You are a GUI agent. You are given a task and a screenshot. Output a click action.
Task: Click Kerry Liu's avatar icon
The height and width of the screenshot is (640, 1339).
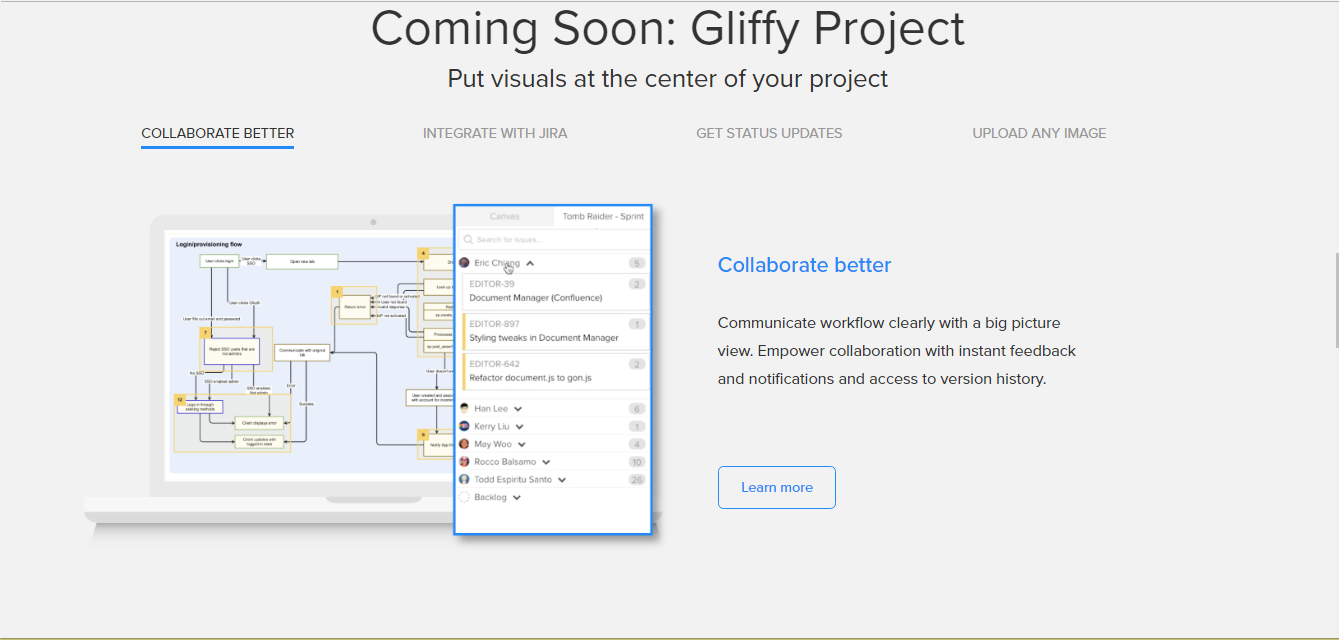[464, 426]
